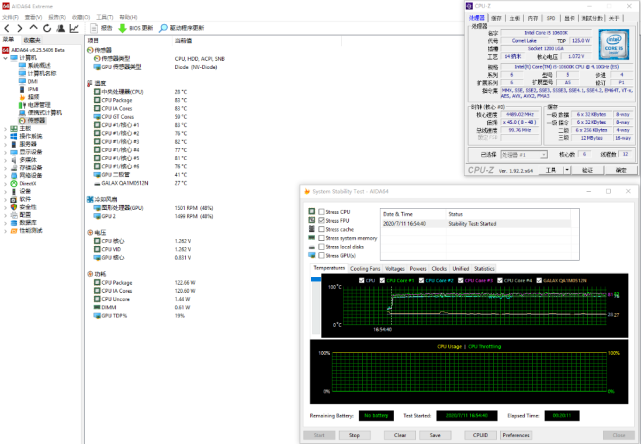Expand the motherboard tree node
The height and width of the screenshot is (444, 641).
coord(4,128)
